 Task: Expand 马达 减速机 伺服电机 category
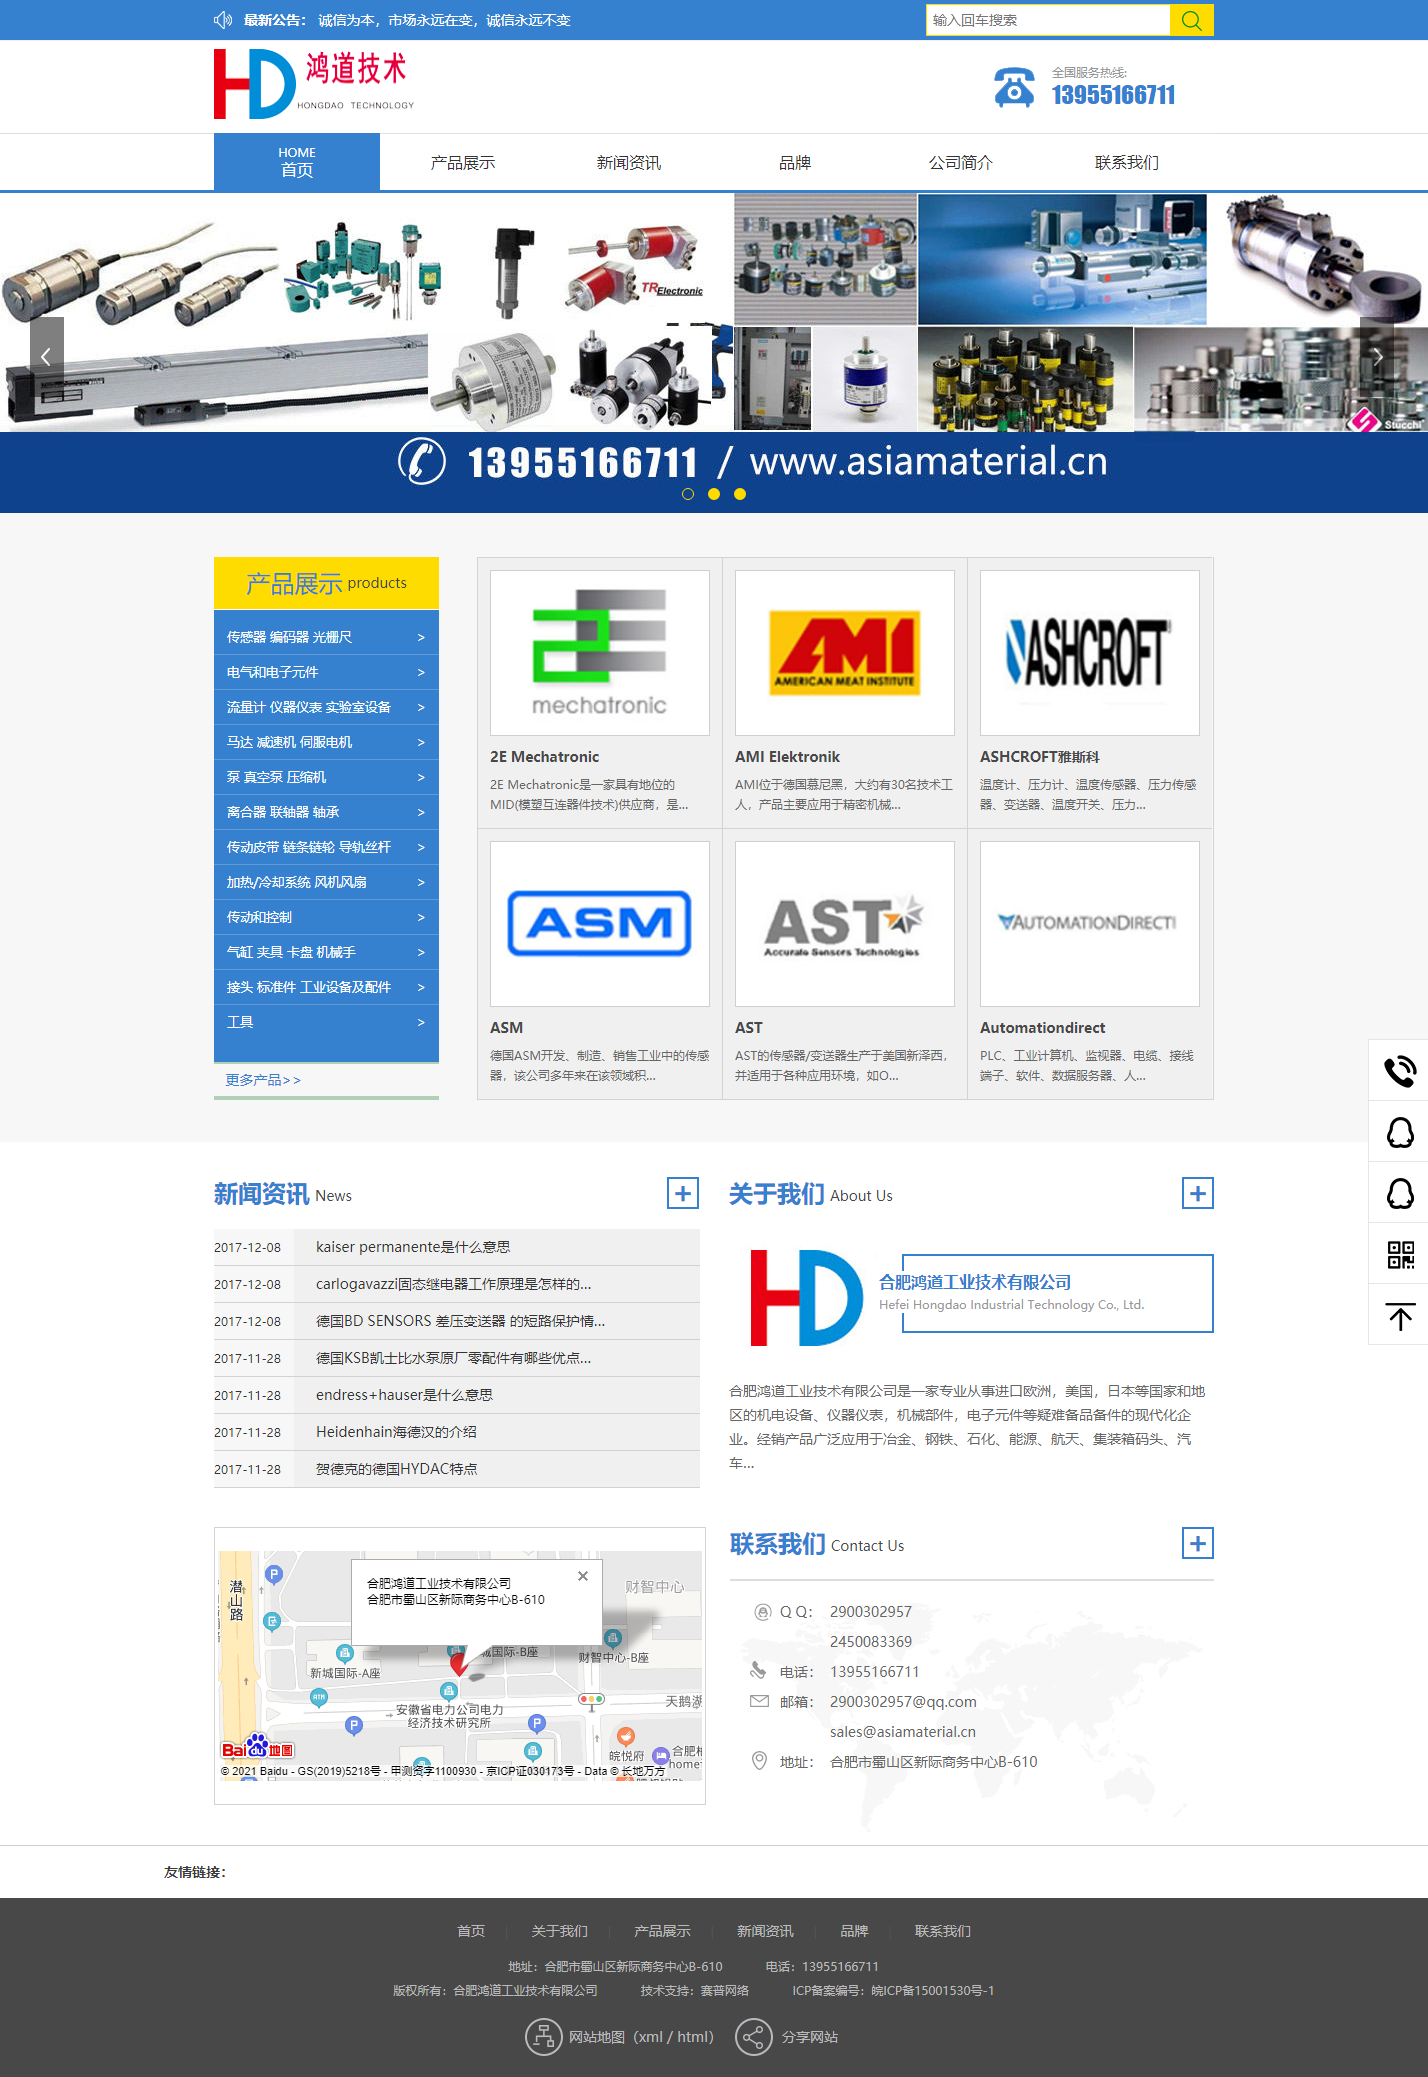(326, 742)
